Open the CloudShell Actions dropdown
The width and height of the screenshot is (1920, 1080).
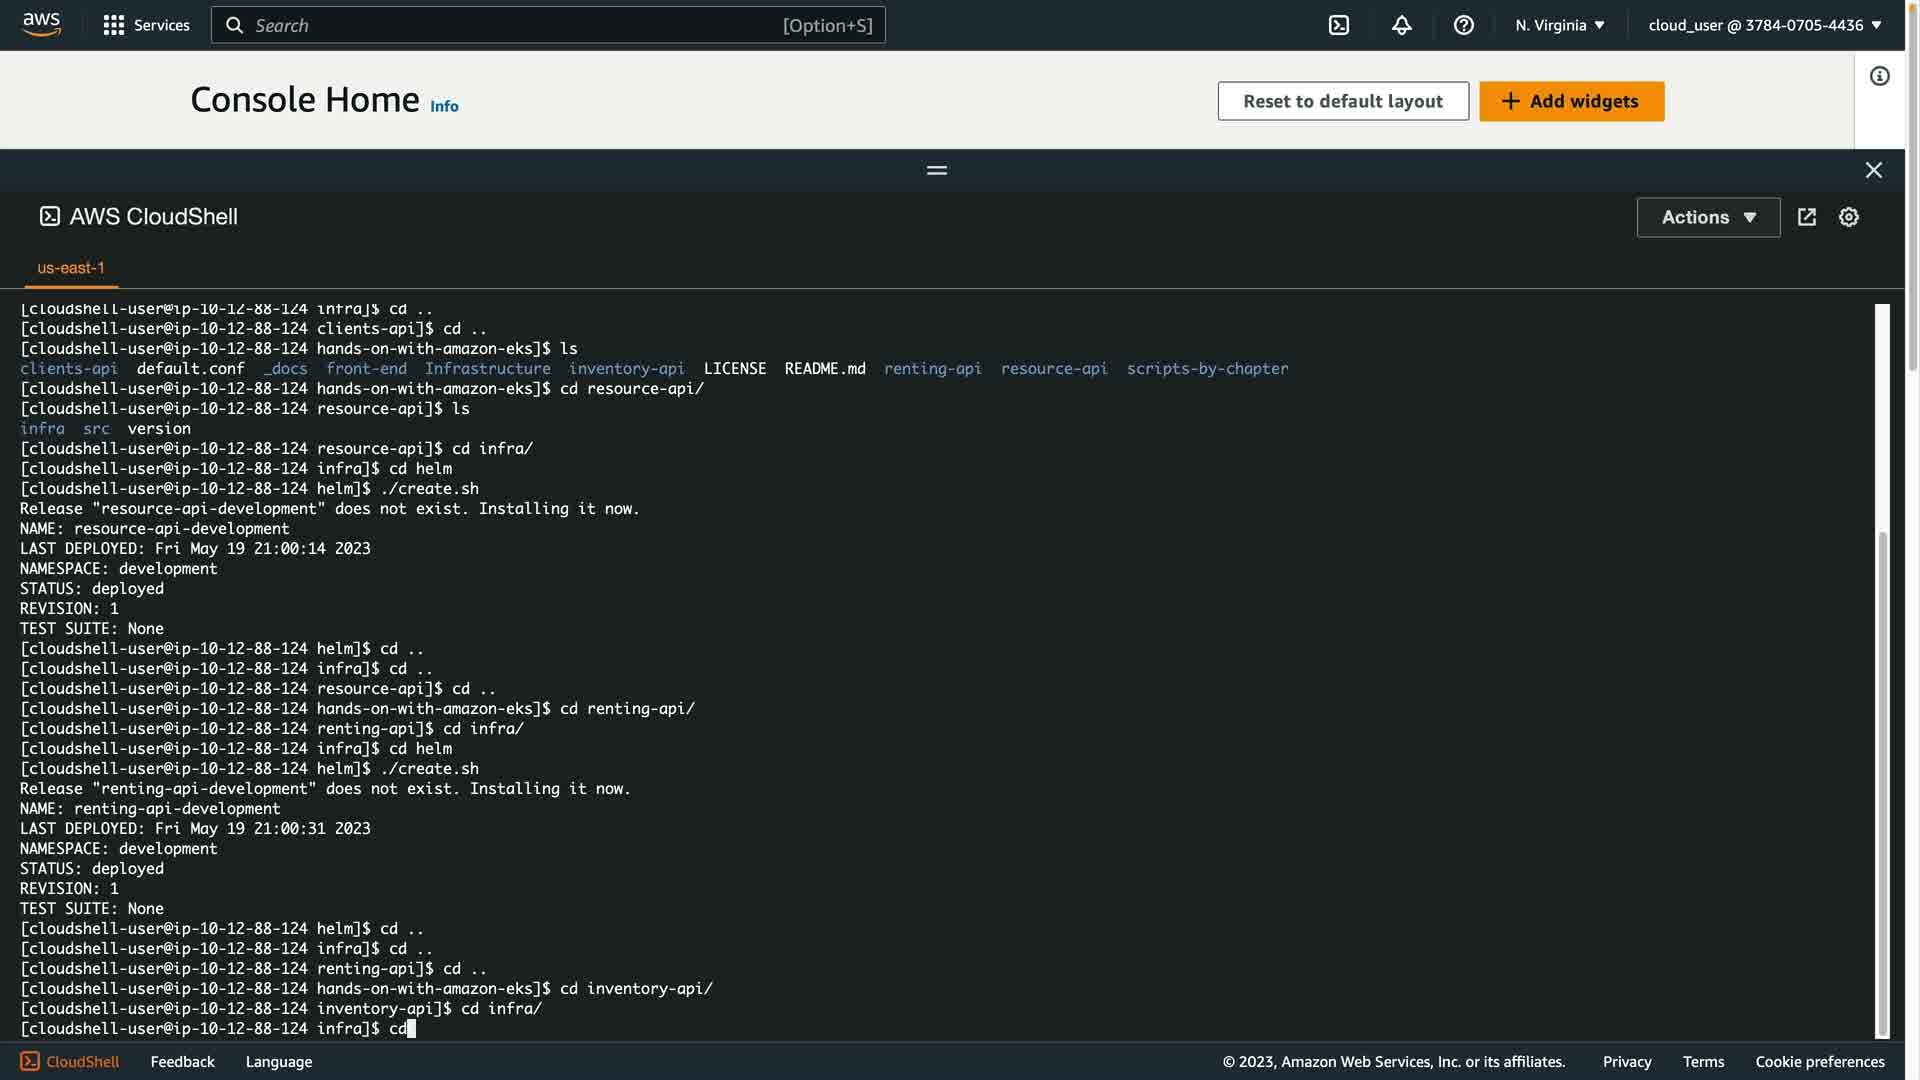1707,217
